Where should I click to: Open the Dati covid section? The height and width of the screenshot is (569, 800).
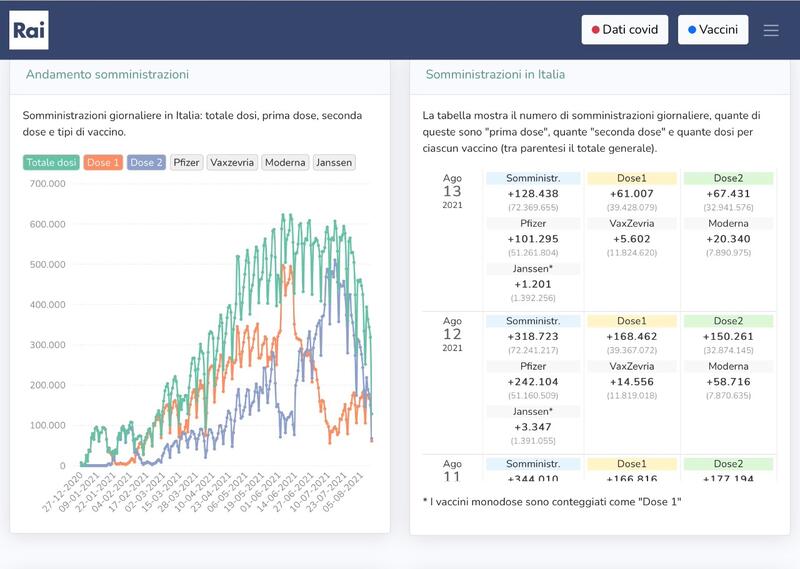pos(624,30)
